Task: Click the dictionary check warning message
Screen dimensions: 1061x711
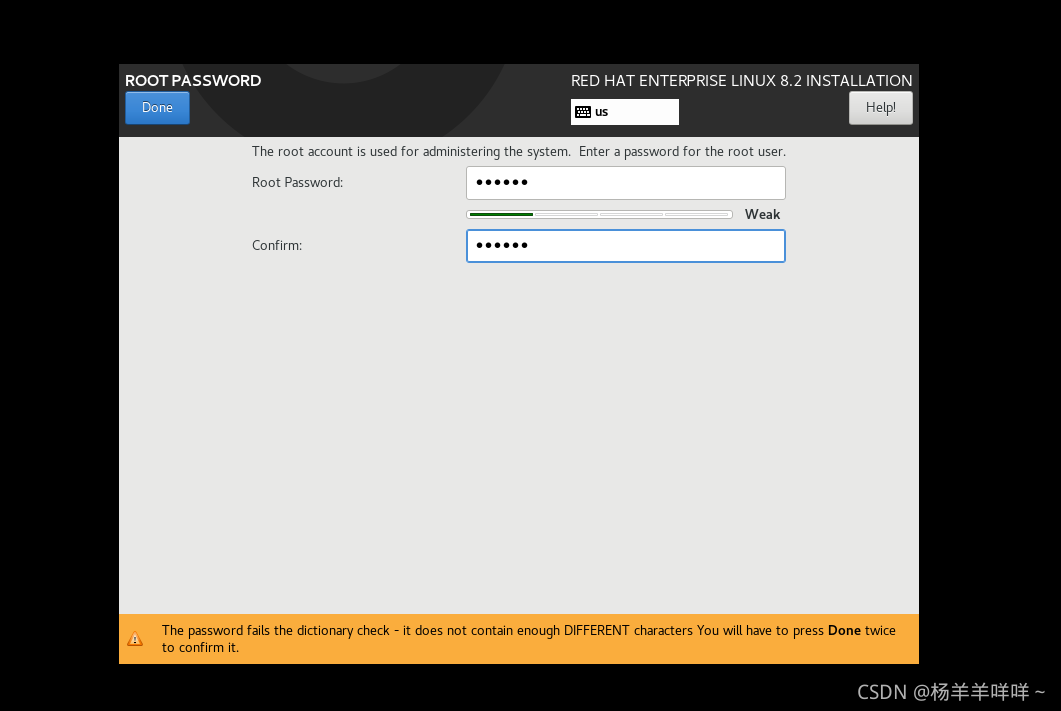Action: tap(528, 639)
